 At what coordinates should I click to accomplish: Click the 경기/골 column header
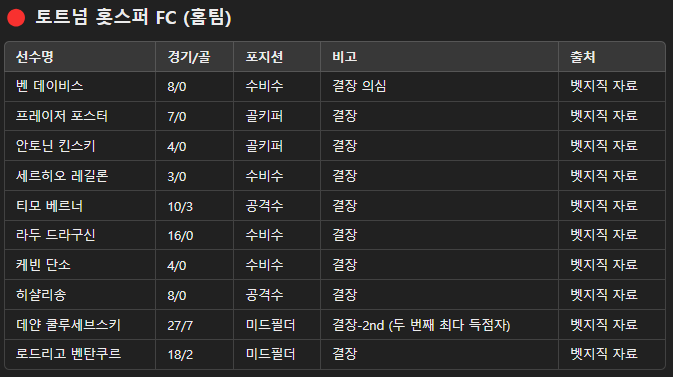(x=189, y=57)
